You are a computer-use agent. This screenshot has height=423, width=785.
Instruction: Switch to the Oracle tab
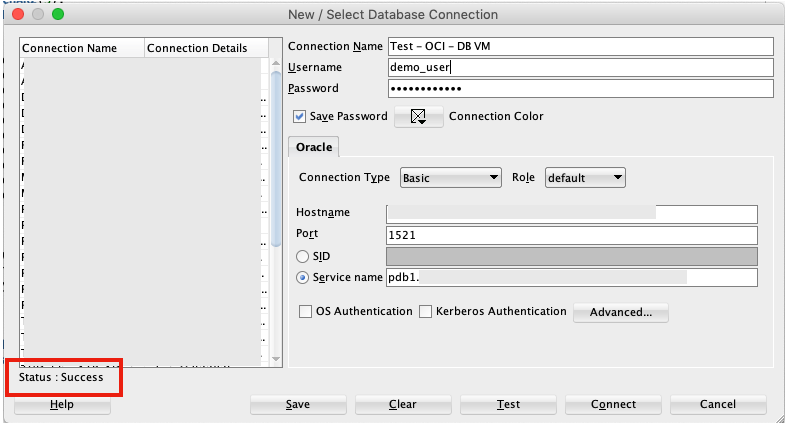(314, 147)
